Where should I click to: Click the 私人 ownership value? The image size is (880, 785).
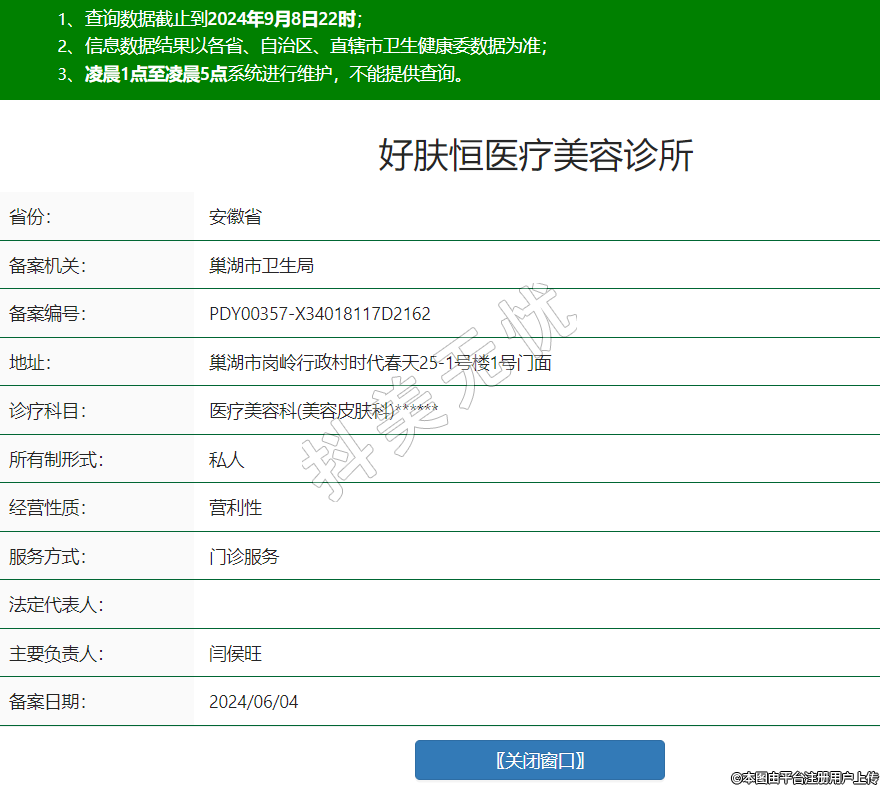click(x=226, y=460)
